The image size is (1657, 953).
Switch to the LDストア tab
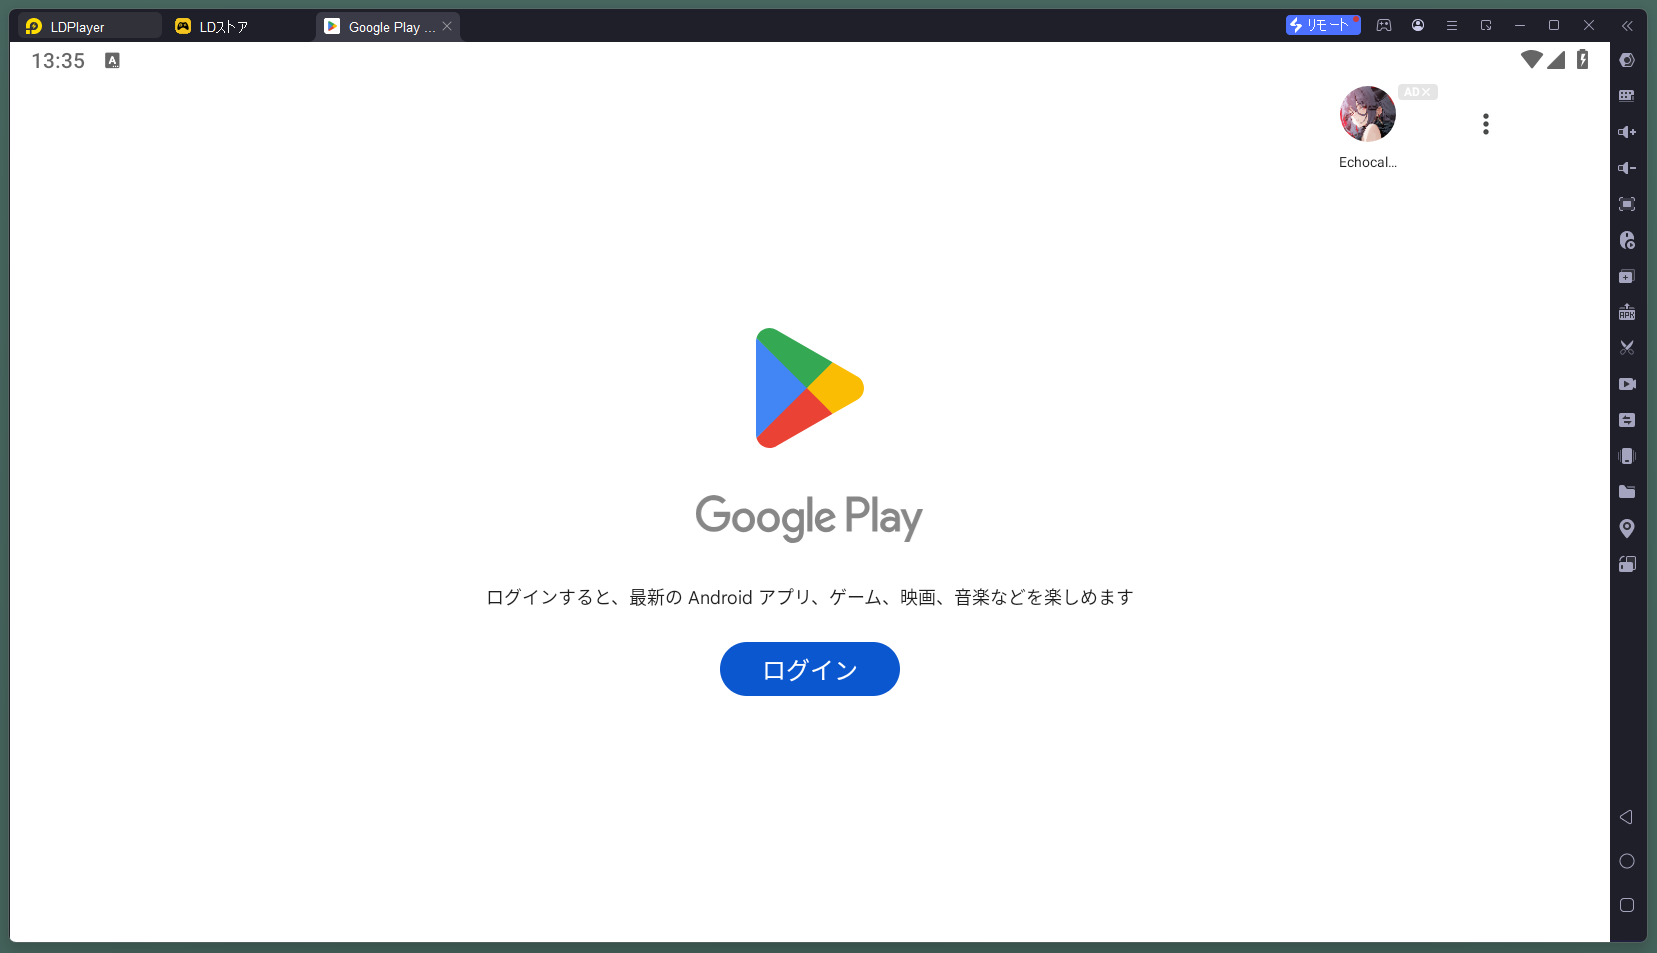(x=222, y=26)
